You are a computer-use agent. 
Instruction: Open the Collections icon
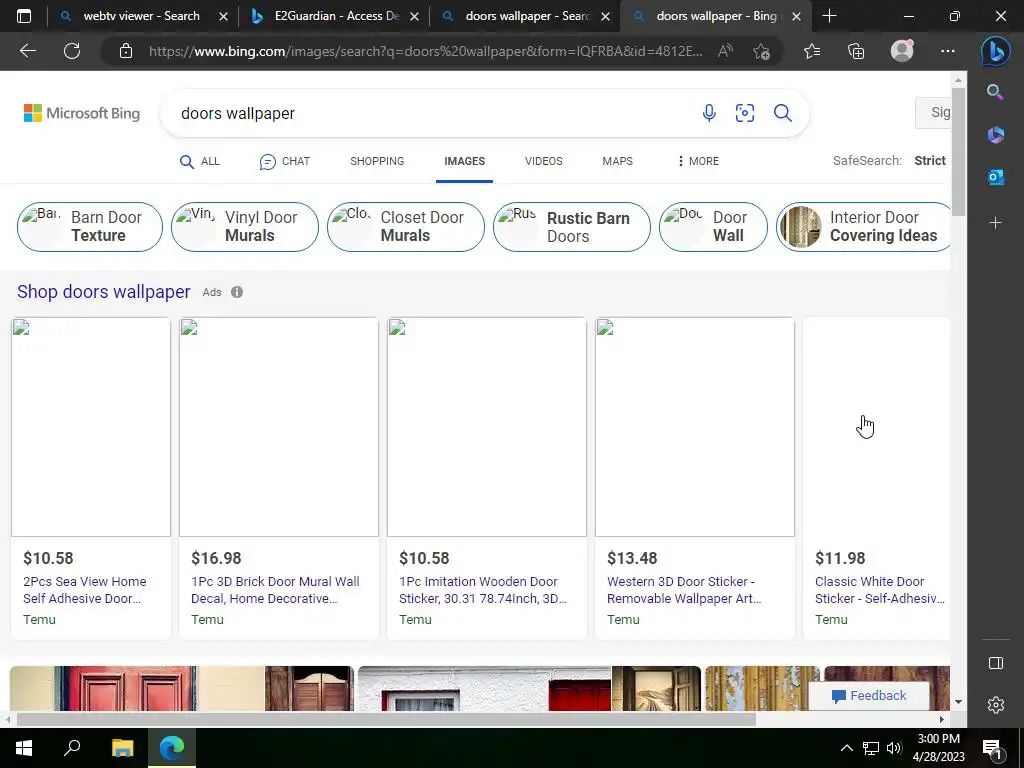tap(856, 51)
